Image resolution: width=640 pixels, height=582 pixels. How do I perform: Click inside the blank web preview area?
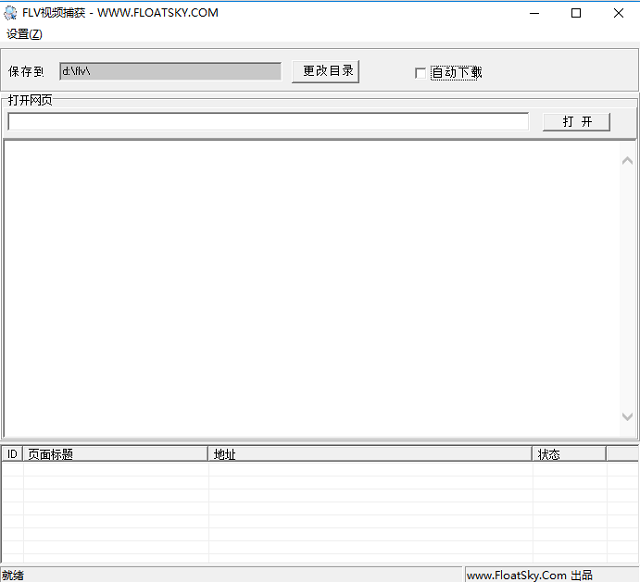(310, 290)
